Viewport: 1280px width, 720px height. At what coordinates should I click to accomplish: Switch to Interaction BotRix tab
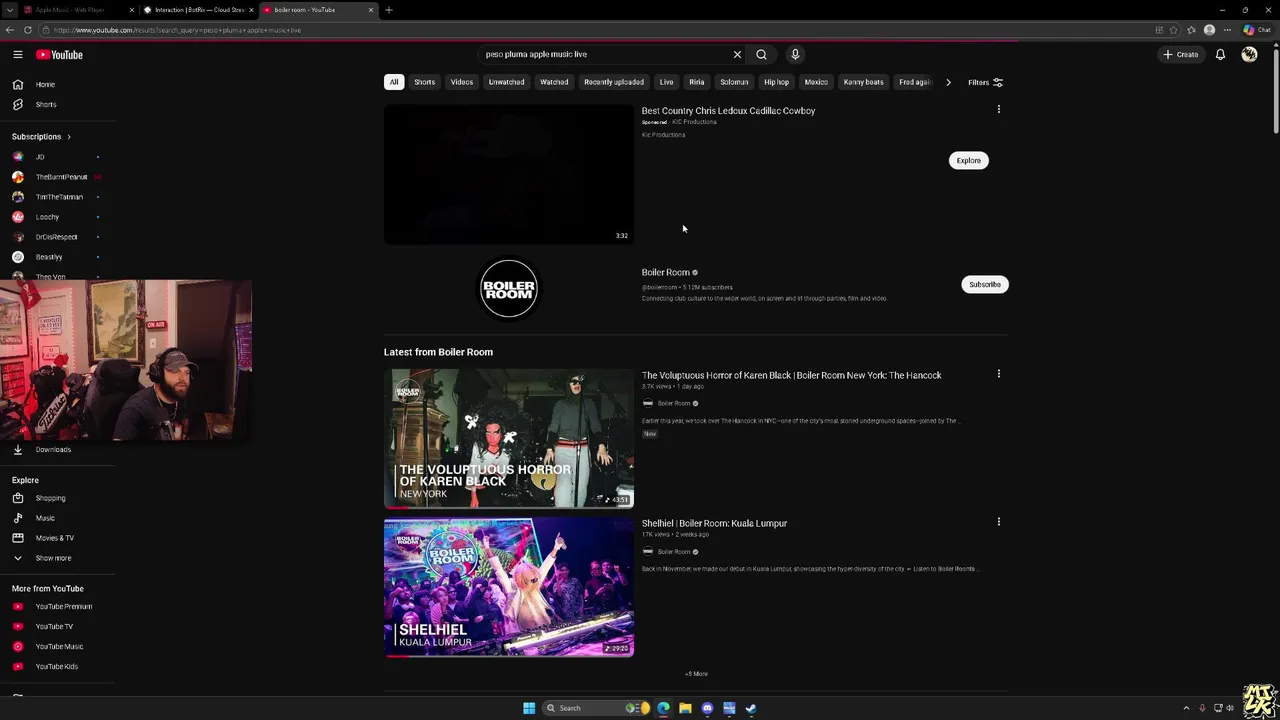199,10
